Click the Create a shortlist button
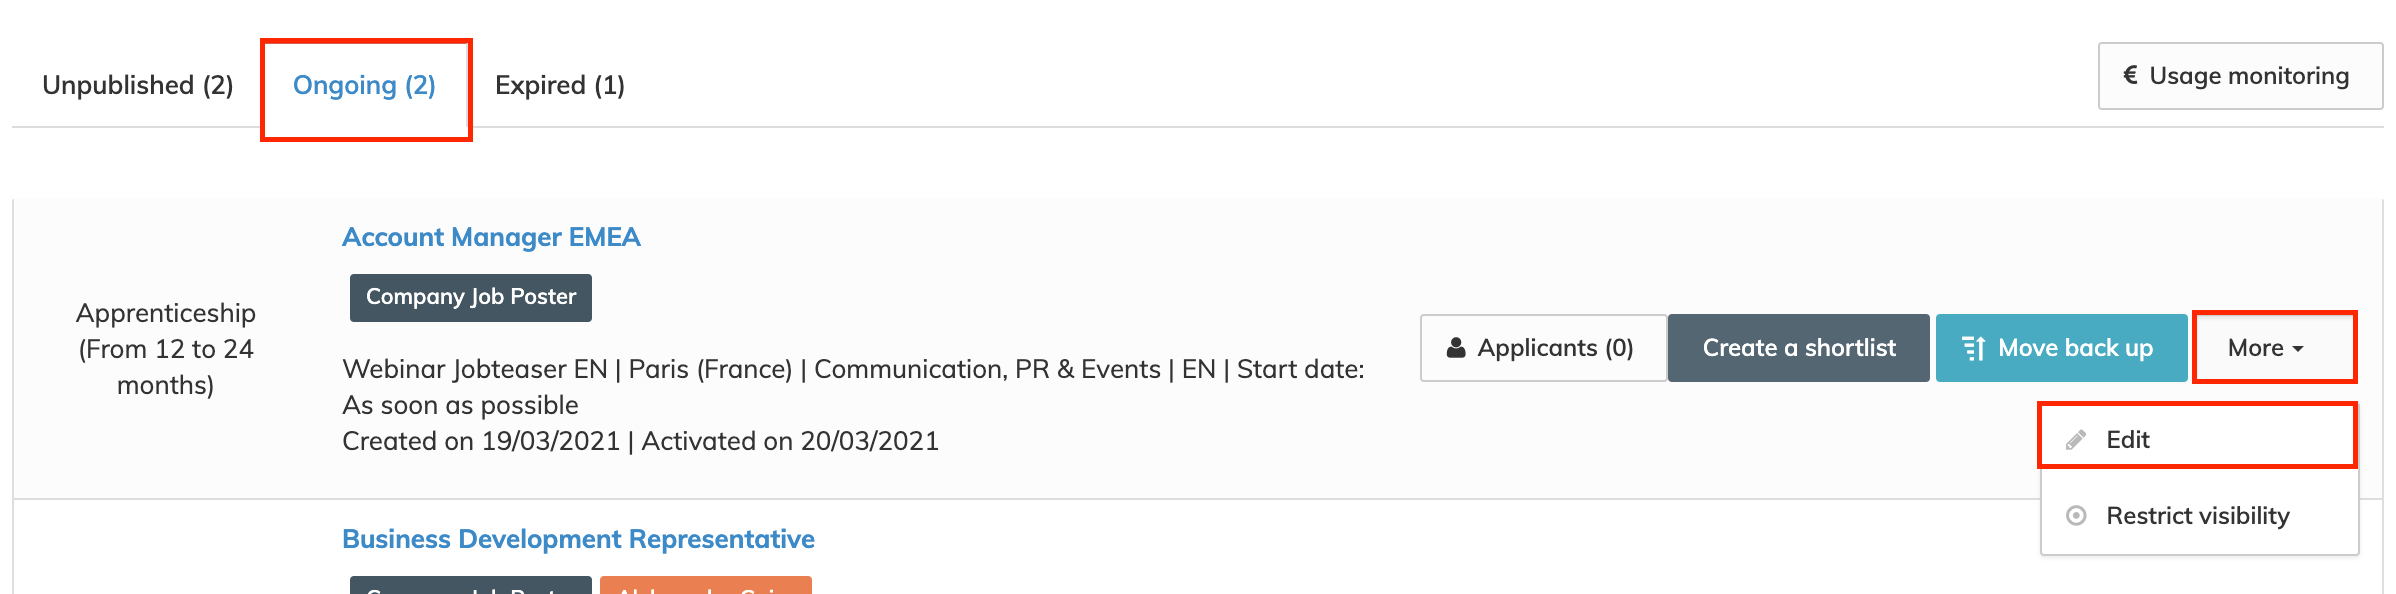Screen dimensions: 2396x594 (x=1798, y=348)
